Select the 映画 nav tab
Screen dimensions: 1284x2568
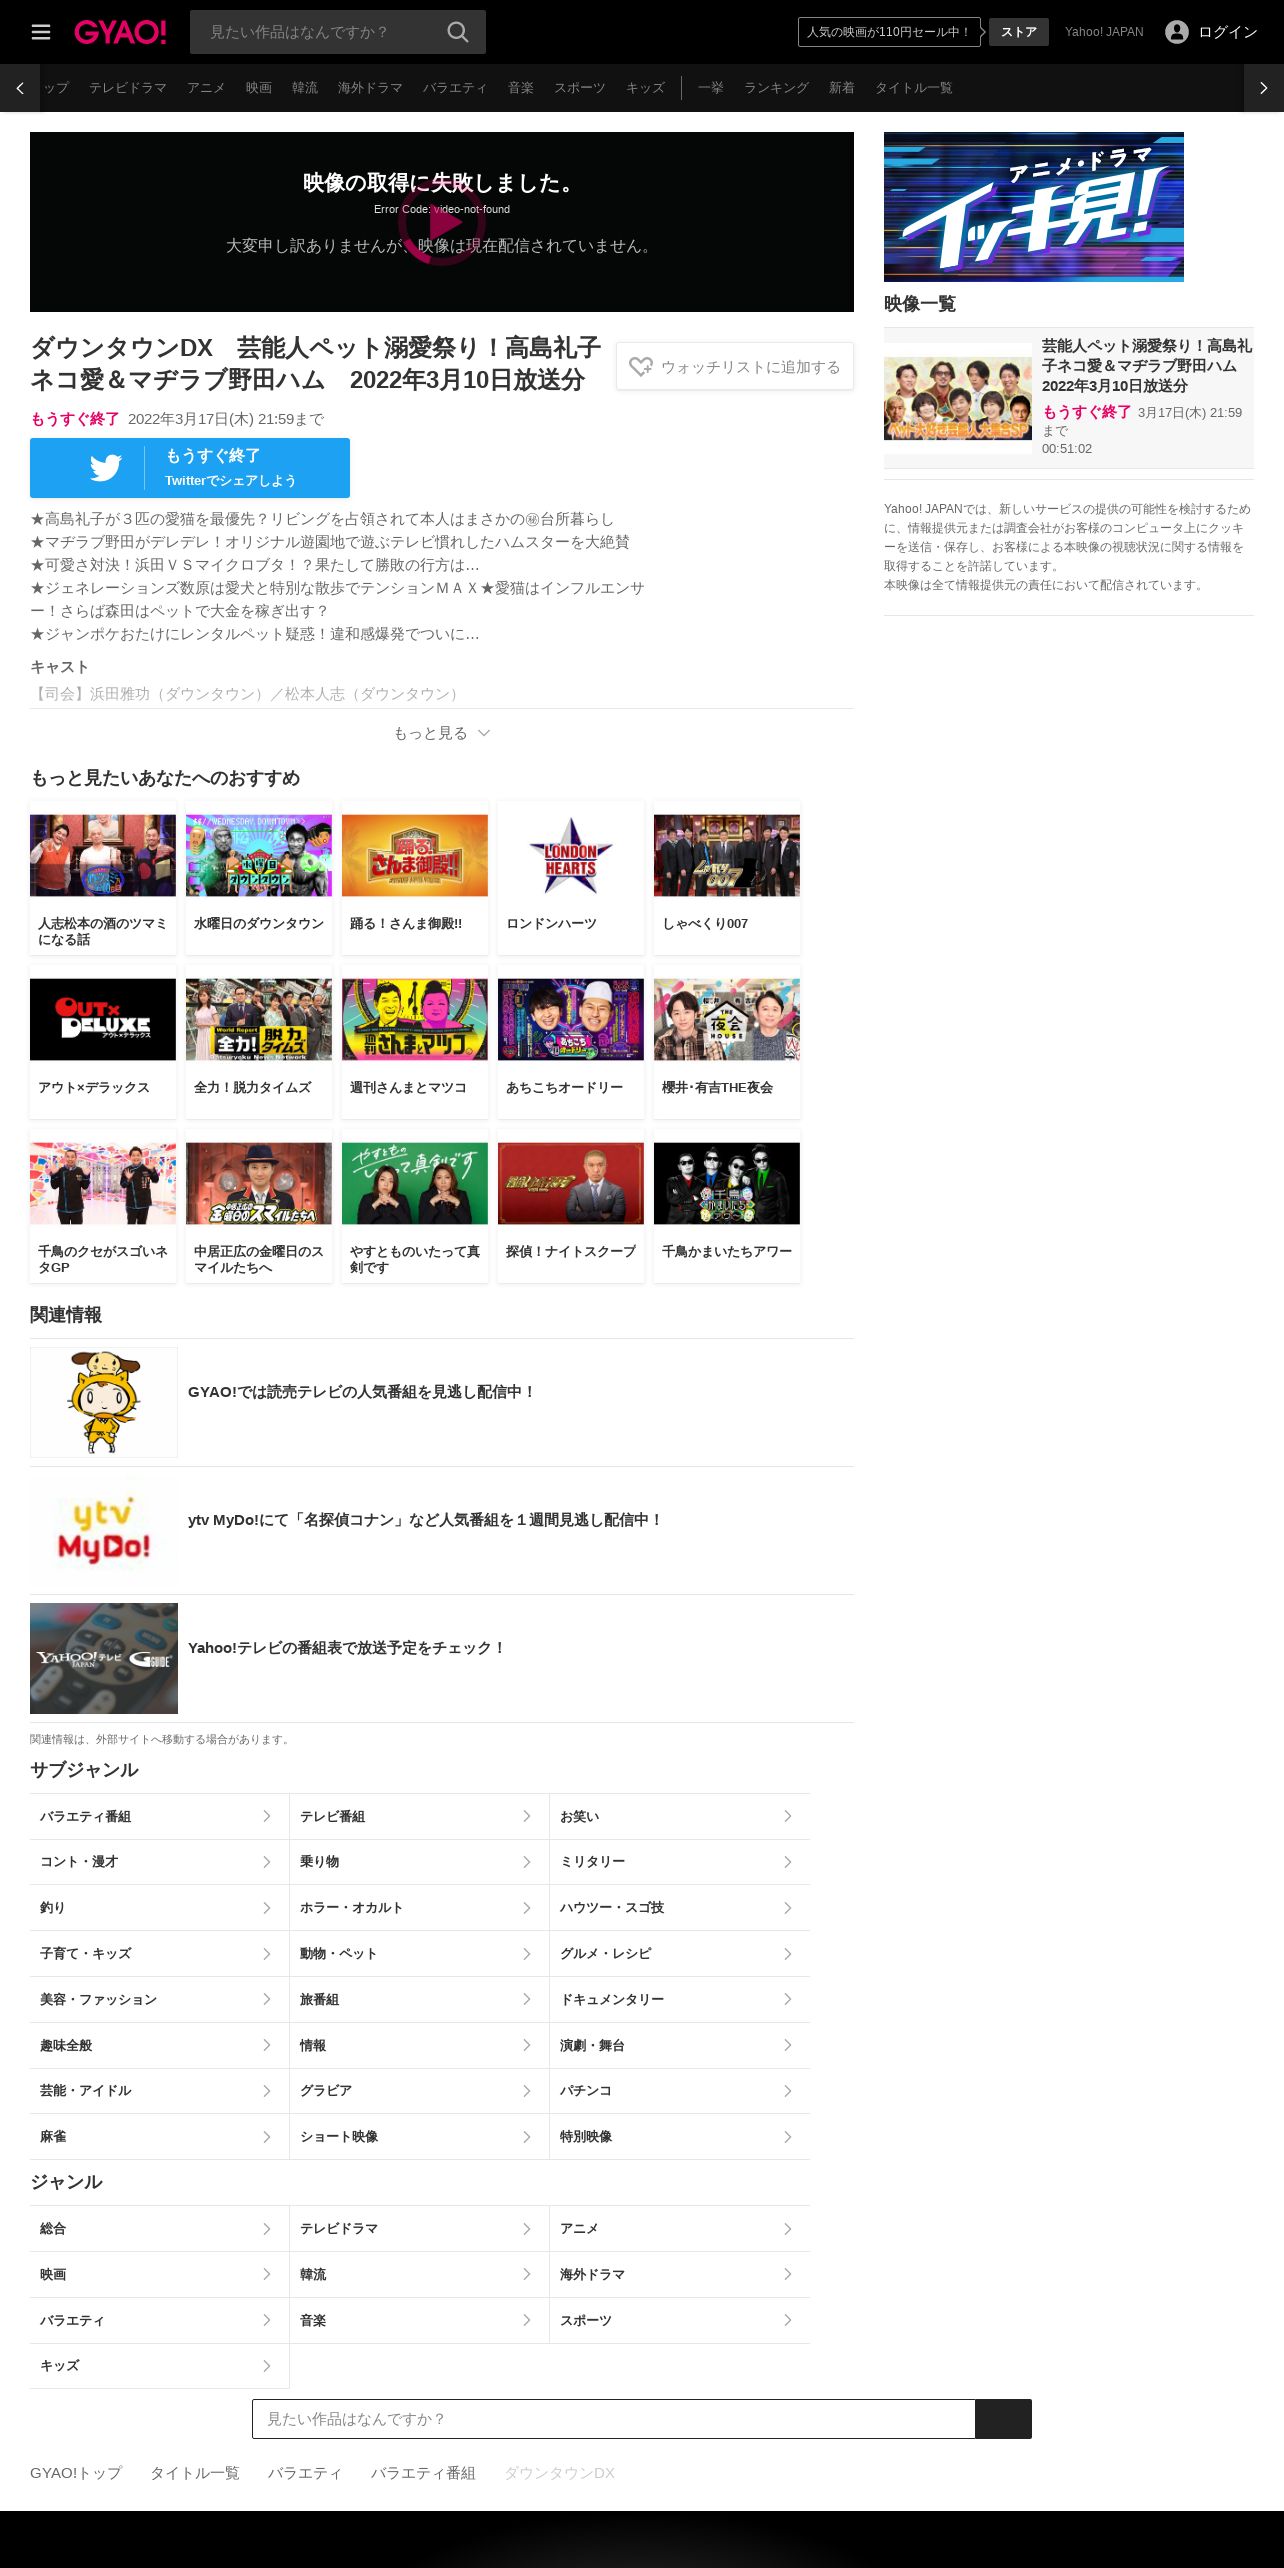click(x=259, y=88)
